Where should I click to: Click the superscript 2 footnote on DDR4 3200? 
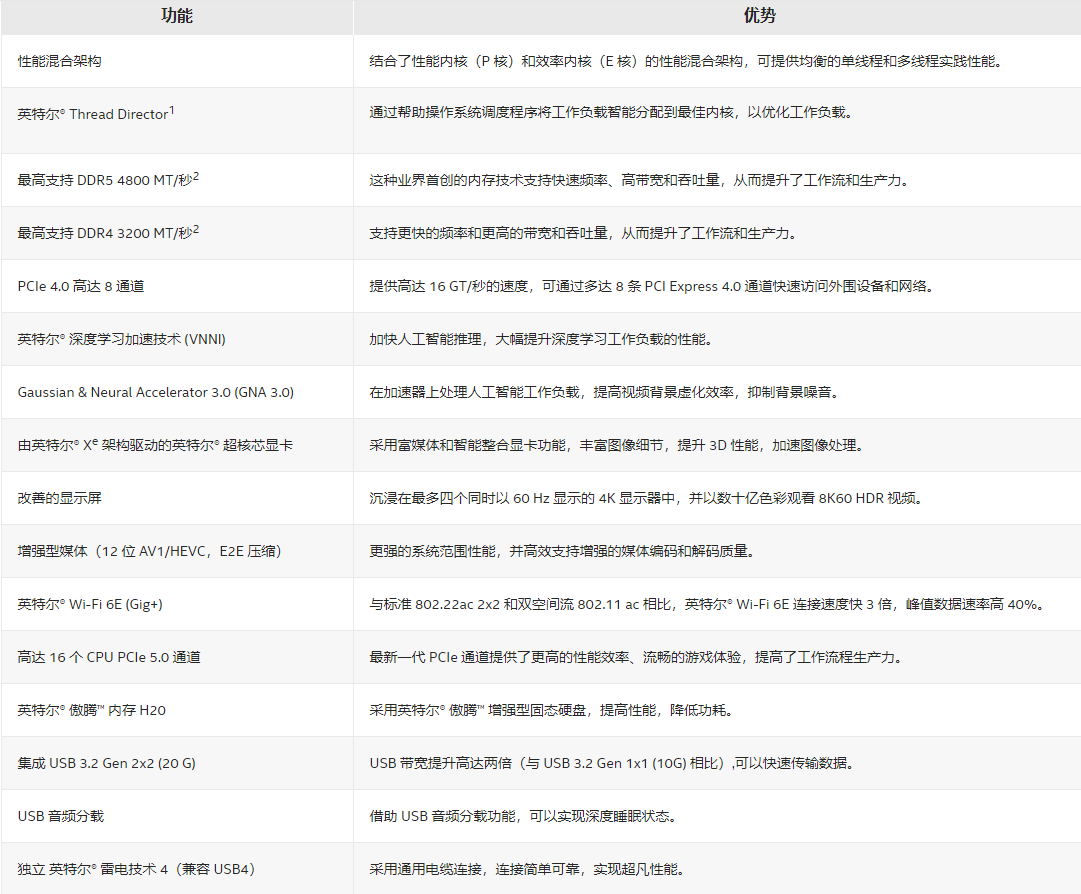194,228
